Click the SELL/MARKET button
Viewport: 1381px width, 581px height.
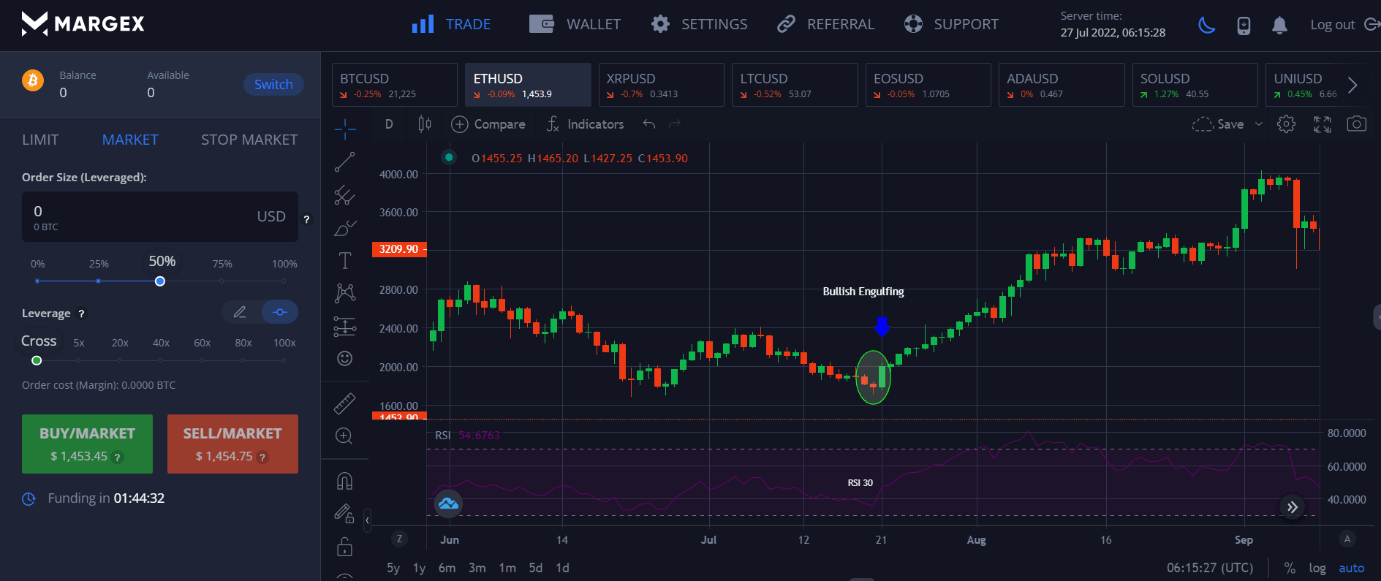click(x=232, y=444)
